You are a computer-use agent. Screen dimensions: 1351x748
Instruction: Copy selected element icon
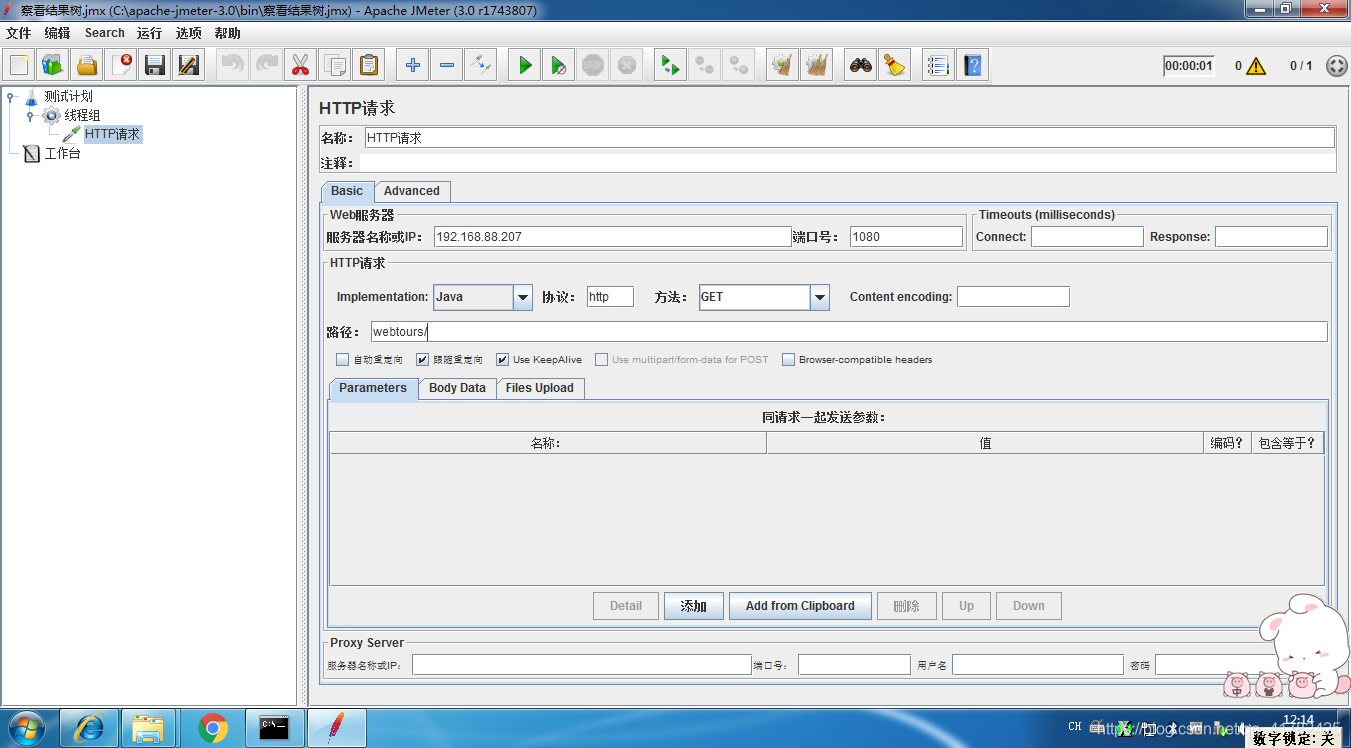coord(335,66)
